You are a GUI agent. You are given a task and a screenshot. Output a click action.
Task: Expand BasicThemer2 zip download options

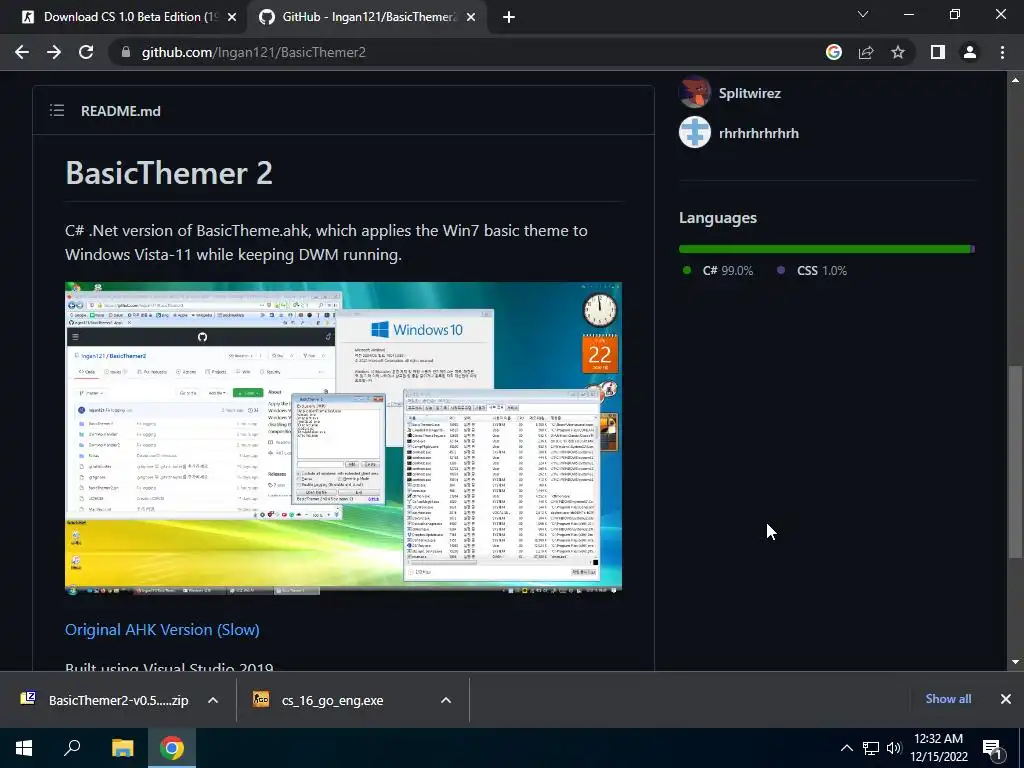(x=213, y=700)
